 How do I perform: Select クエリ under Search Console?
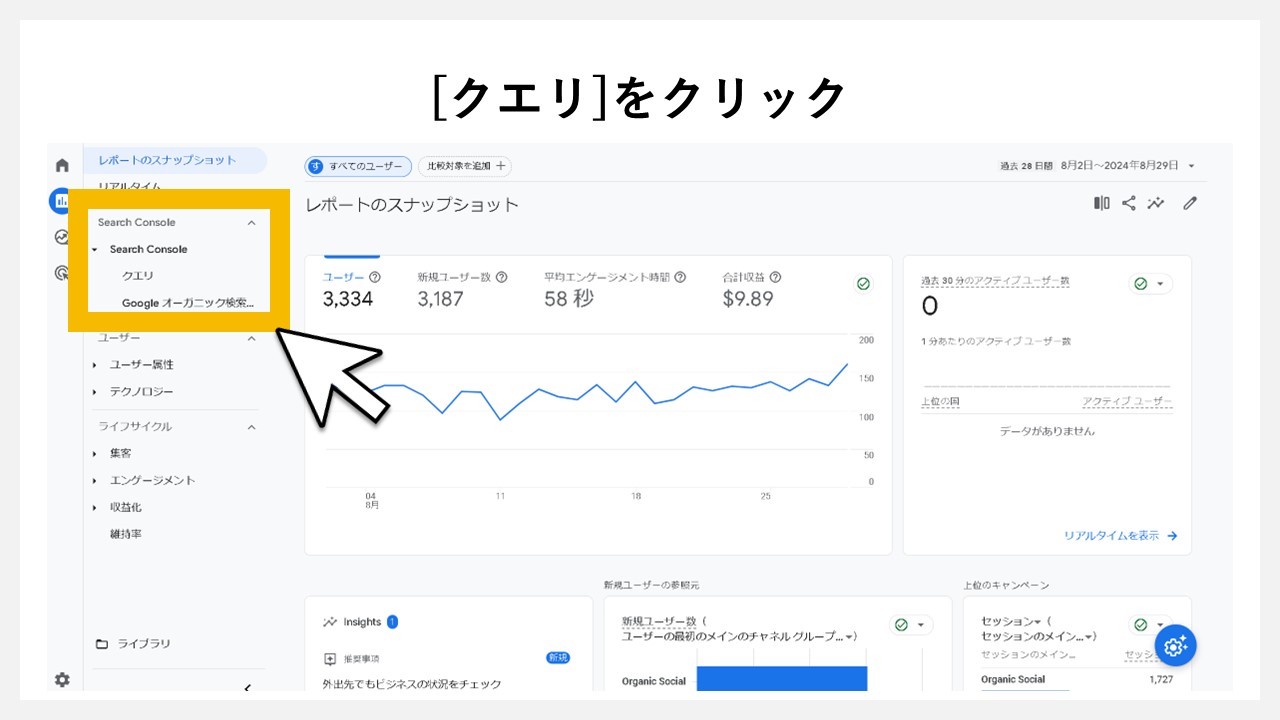pyautogui.click(x=137, y=276)
